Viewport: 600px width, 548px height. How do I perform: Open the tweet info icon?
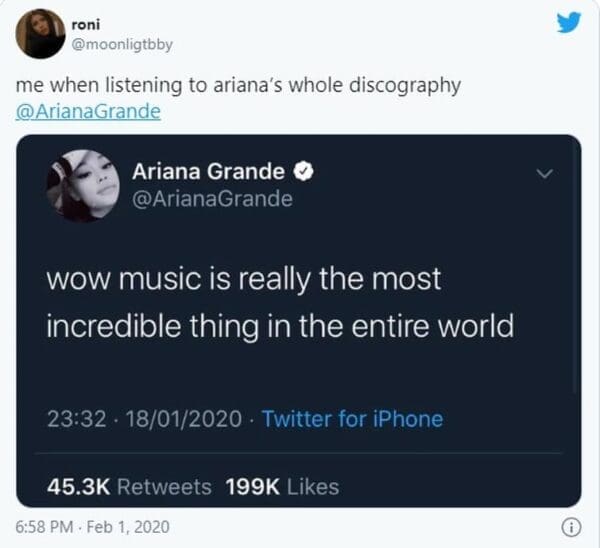[x=571, y=528]
